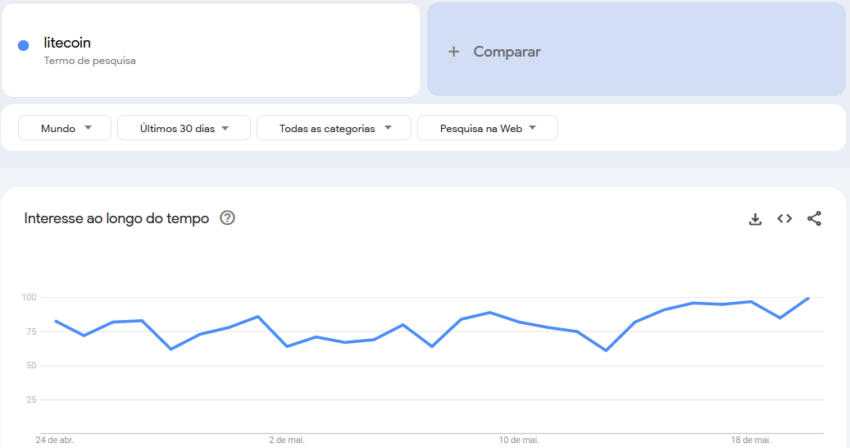Select the final peak point on the chart line
The width and height of the screenshot is (850, 448).
click(808, 298)
